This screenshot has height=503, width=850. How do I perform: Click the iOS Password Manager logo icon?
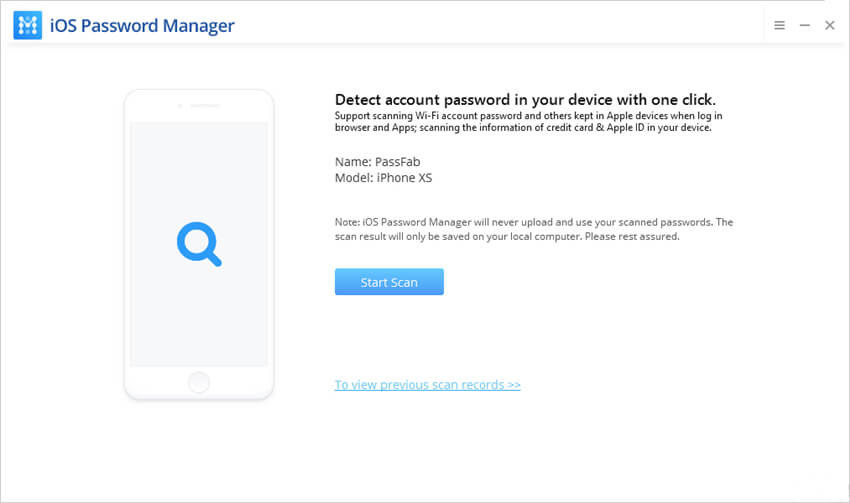28,25
